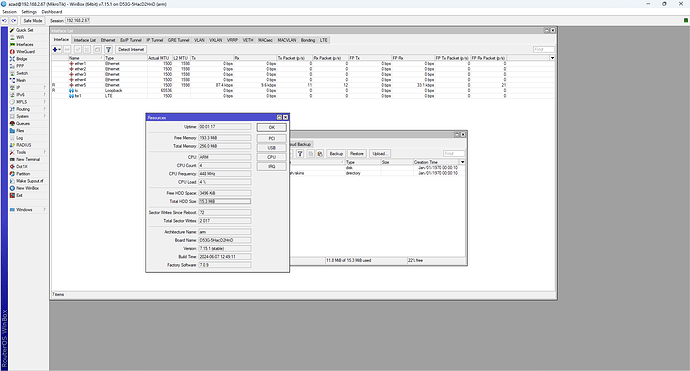Click the comment icon in the Interface List toolbar
The image size is (690, 371).
97,49
